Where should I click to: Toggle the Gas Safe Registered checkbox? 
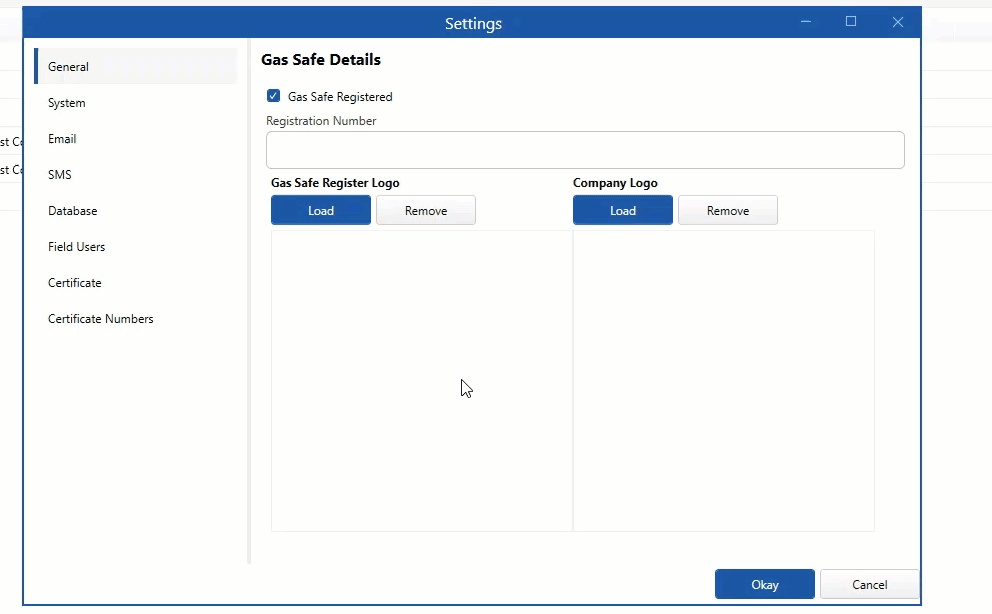(x=273, y=96)
